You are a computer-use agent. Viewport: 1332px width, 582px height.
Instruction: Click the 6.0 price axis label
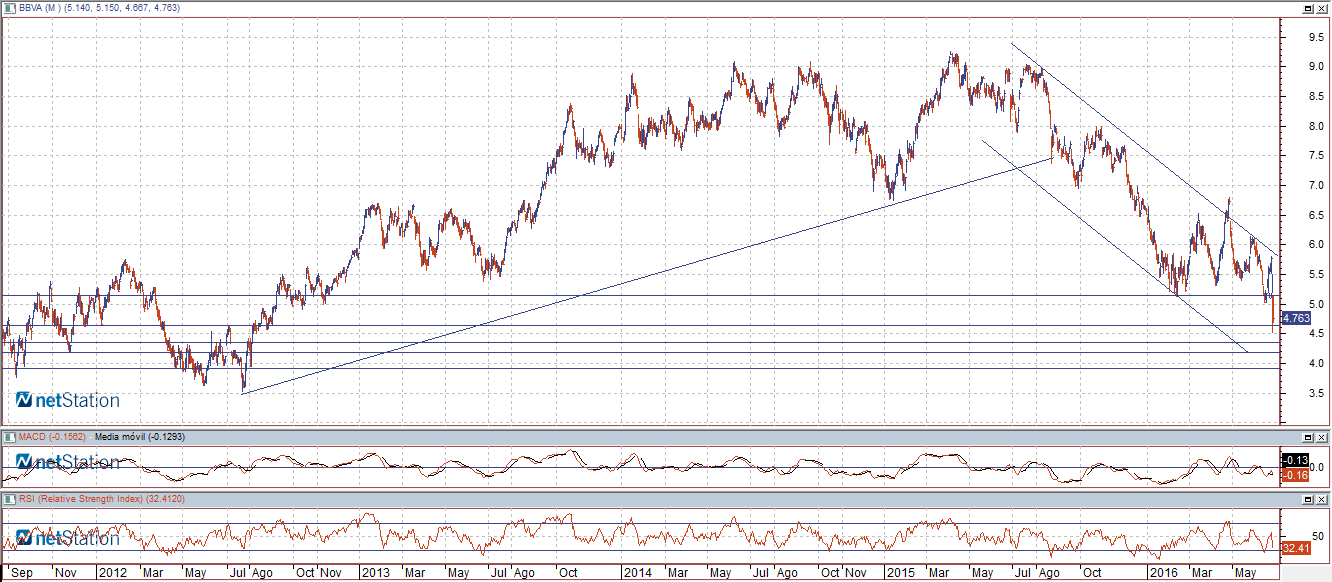(x=1317, y=245)
